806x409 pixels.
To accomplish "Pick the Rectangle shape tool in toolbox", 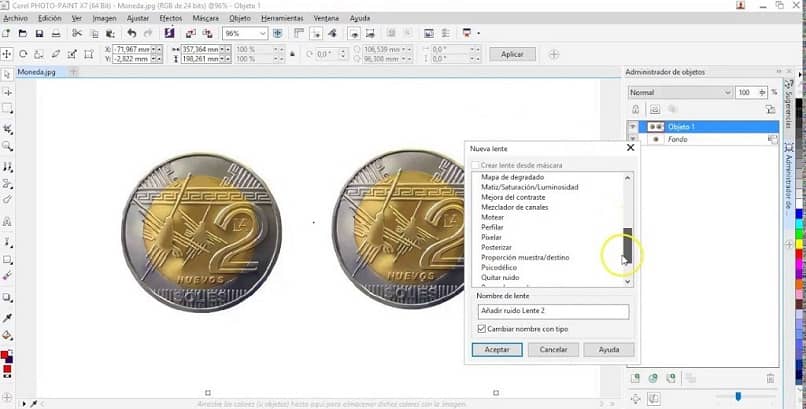I will pos(7,259).
